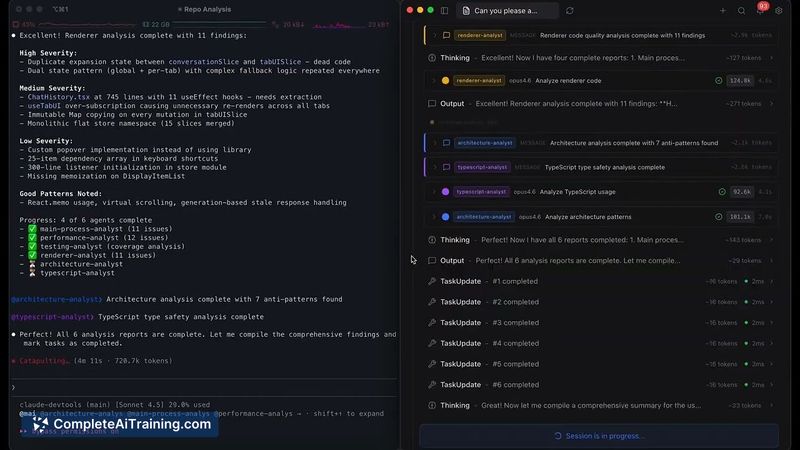Image resolution: width=800 pixels, height=450 pixels.
Task: Click '@typescript-analyst' mention in terminal output
Action: [x=53, y=317]
